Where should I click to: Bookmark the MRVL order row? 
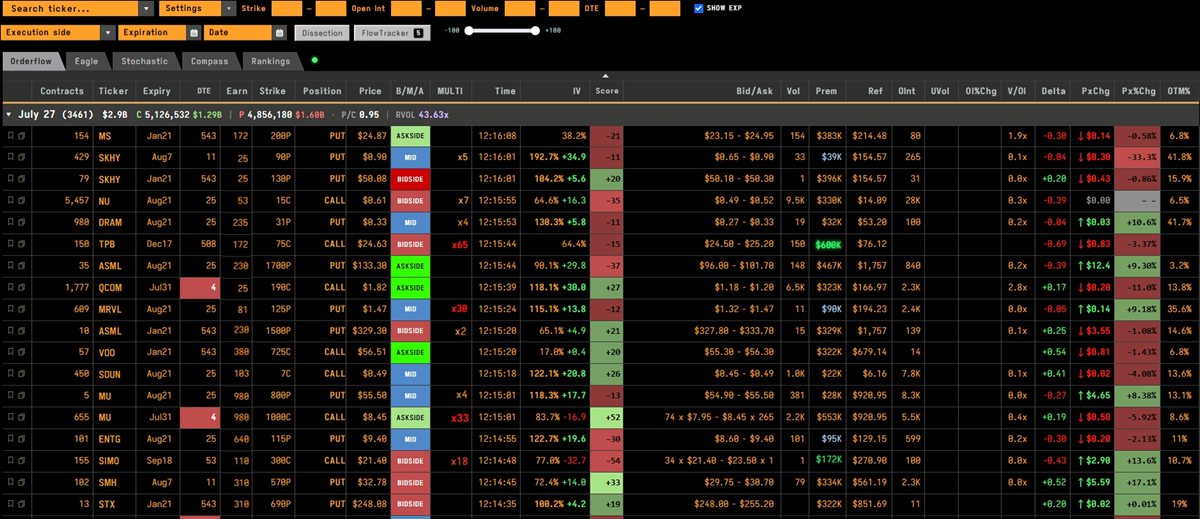pyautogui.click(x=10, y=310)
